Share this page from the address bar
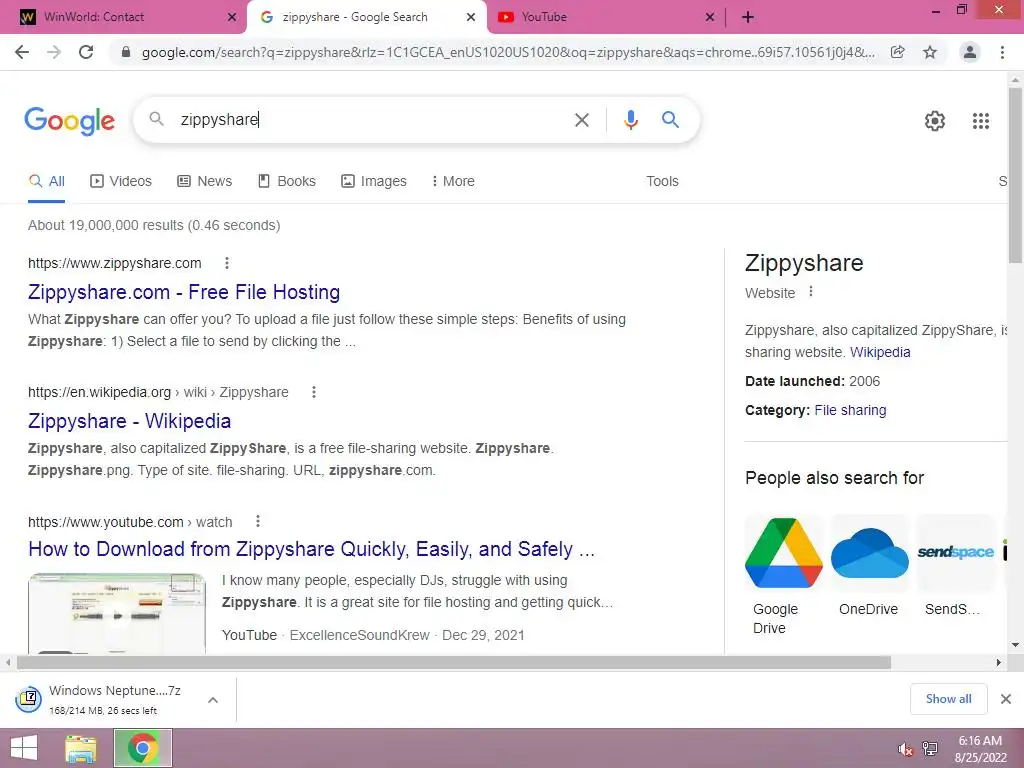The width and height of the screenshot is (1024, 768). point(898,52)
